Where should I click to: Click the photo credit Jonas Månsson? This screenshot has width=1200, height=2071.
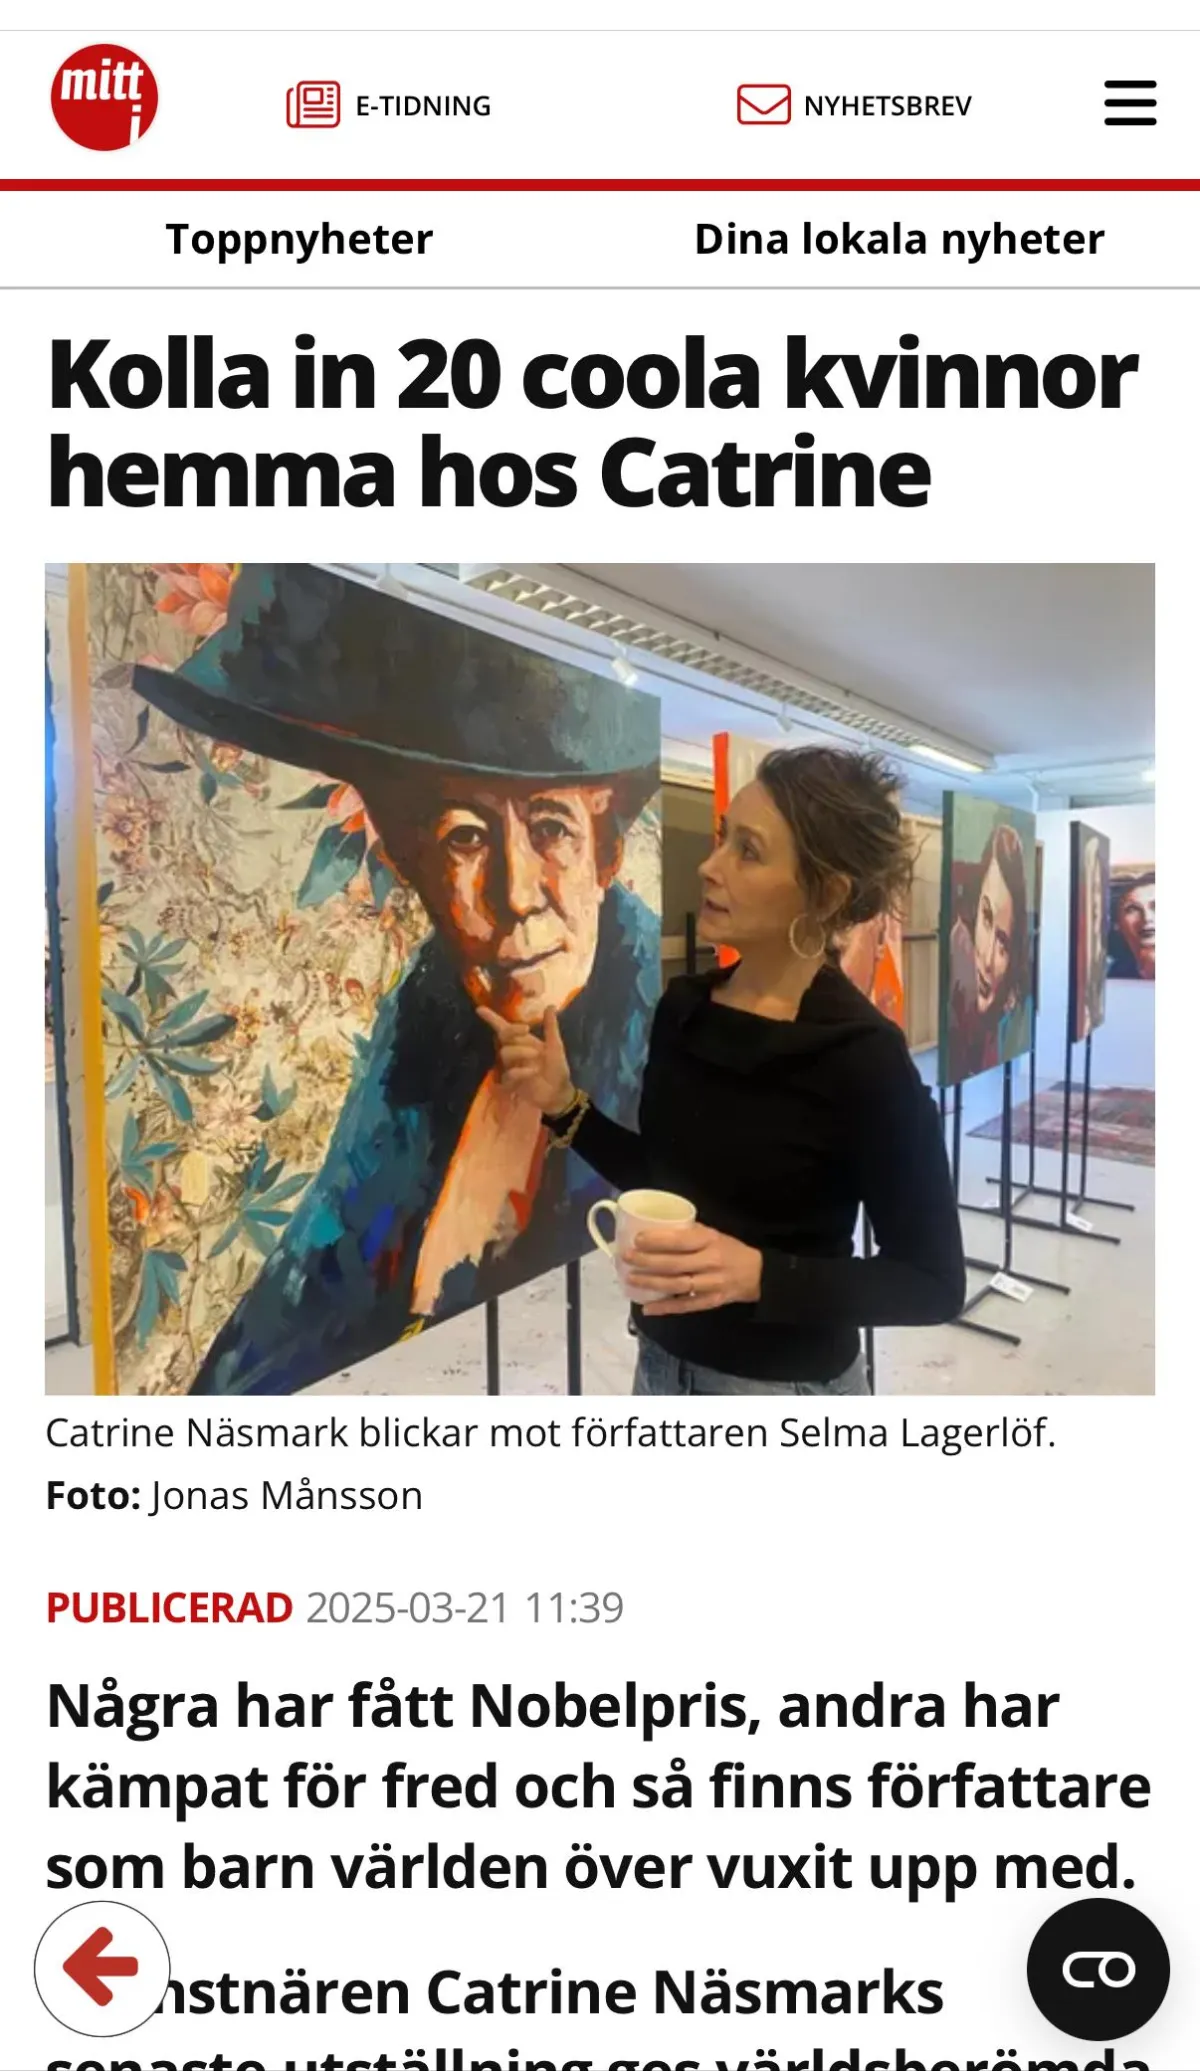[287, 1496]
